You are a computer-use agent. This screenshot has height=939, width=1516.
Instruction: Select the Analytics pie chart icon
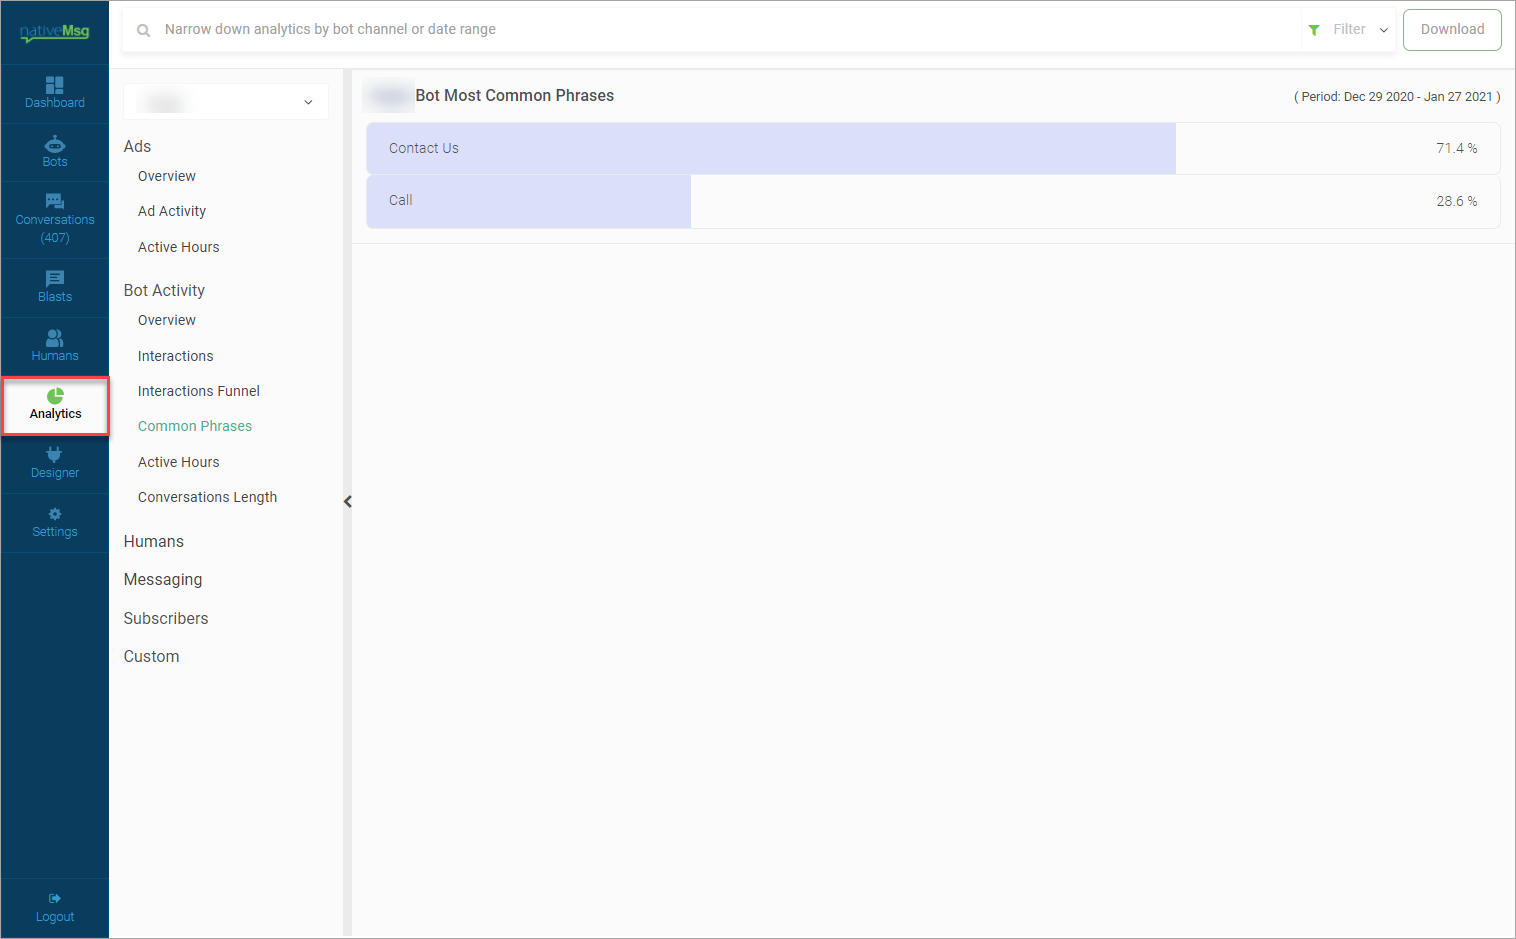55,396
